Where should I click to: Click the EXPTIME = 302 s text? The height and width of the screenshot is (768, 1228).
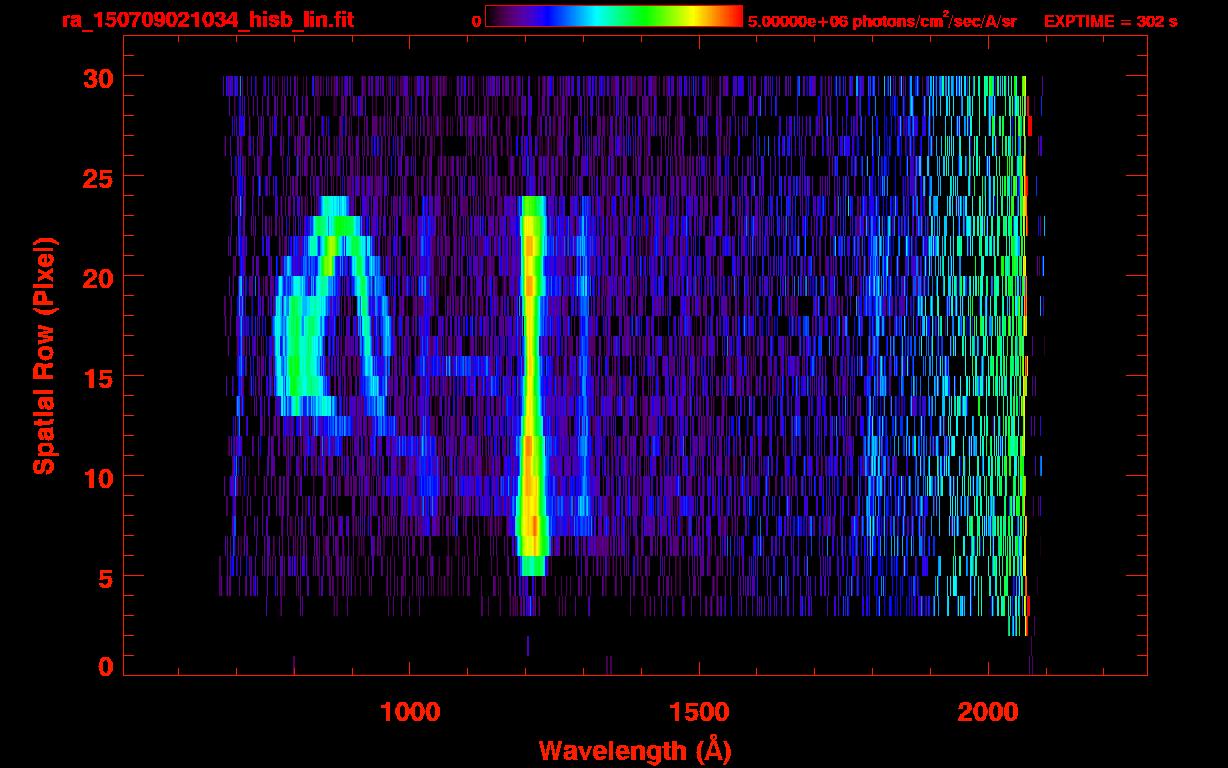pyautogui.click(x=1110, y=21)
